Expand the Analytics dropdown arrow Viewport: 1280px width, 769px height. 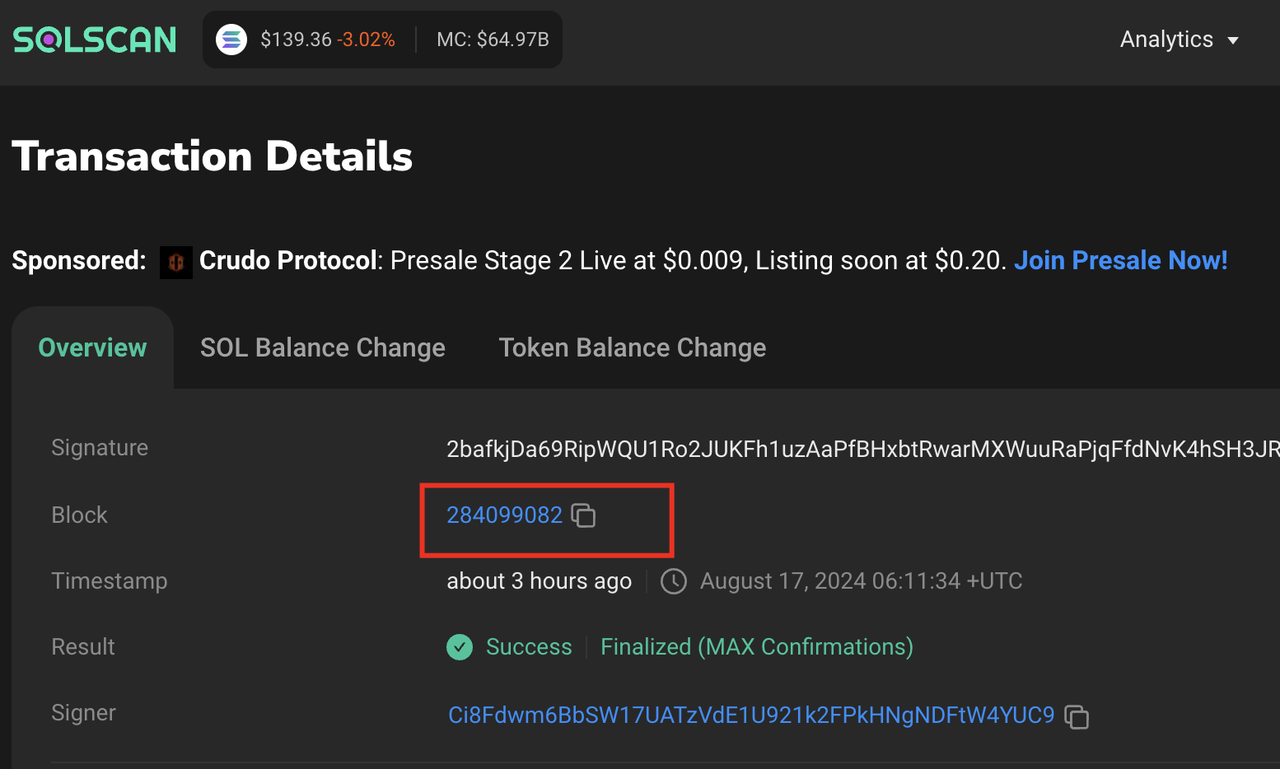(1233, 41)
